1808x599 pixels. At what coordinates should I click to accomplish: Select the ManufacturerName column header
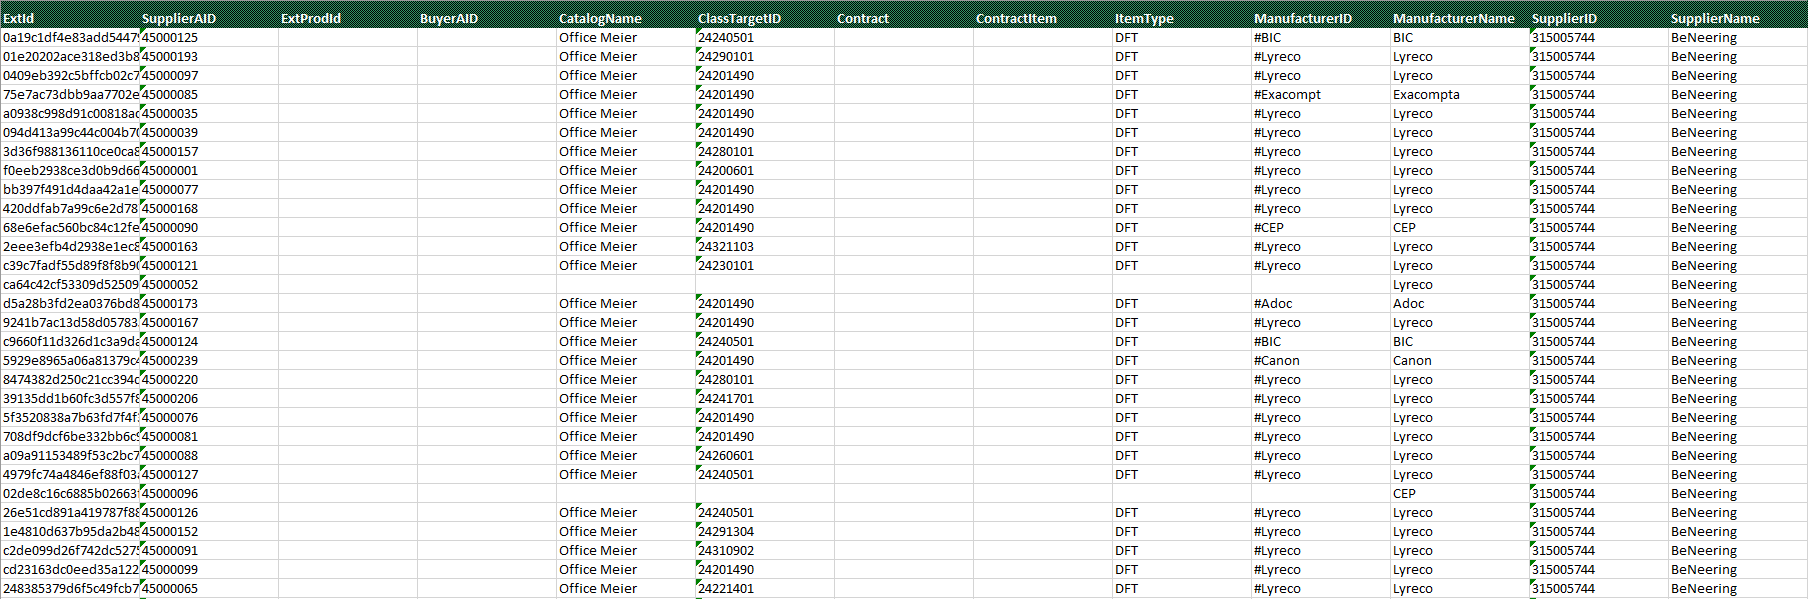click(1453, 18)
